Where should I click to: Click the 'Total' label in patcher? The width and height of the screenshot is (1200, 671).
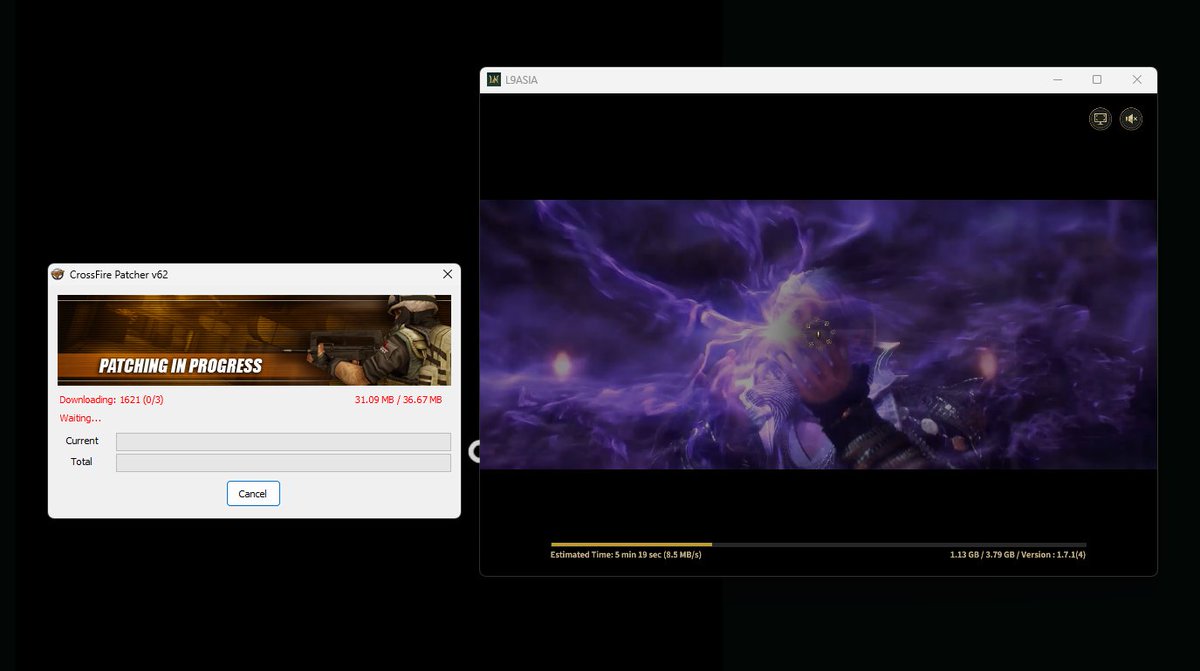pos(81,462)
